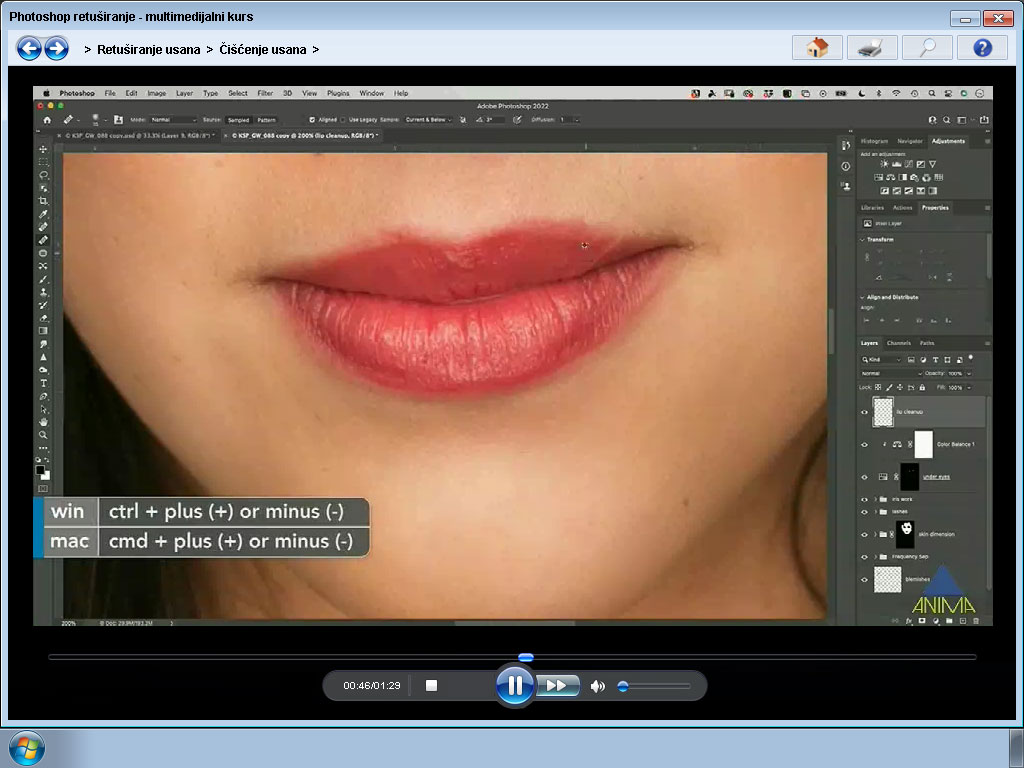The height and width of the screenshot is (768, 1024).
Task: Click the video progress bar handle
Action: (x=526, y=657)
